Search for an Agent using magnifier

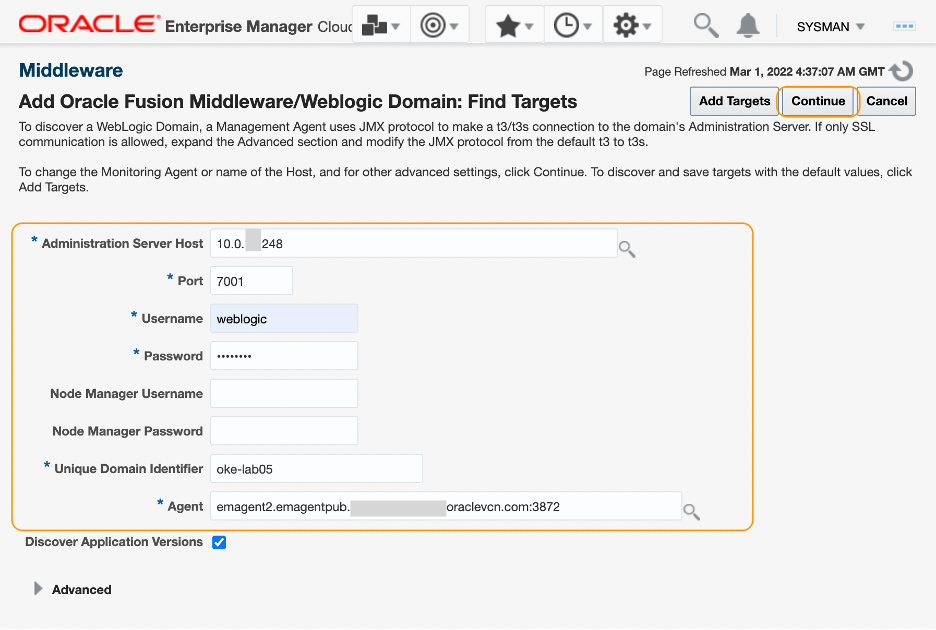click(691, 511)
